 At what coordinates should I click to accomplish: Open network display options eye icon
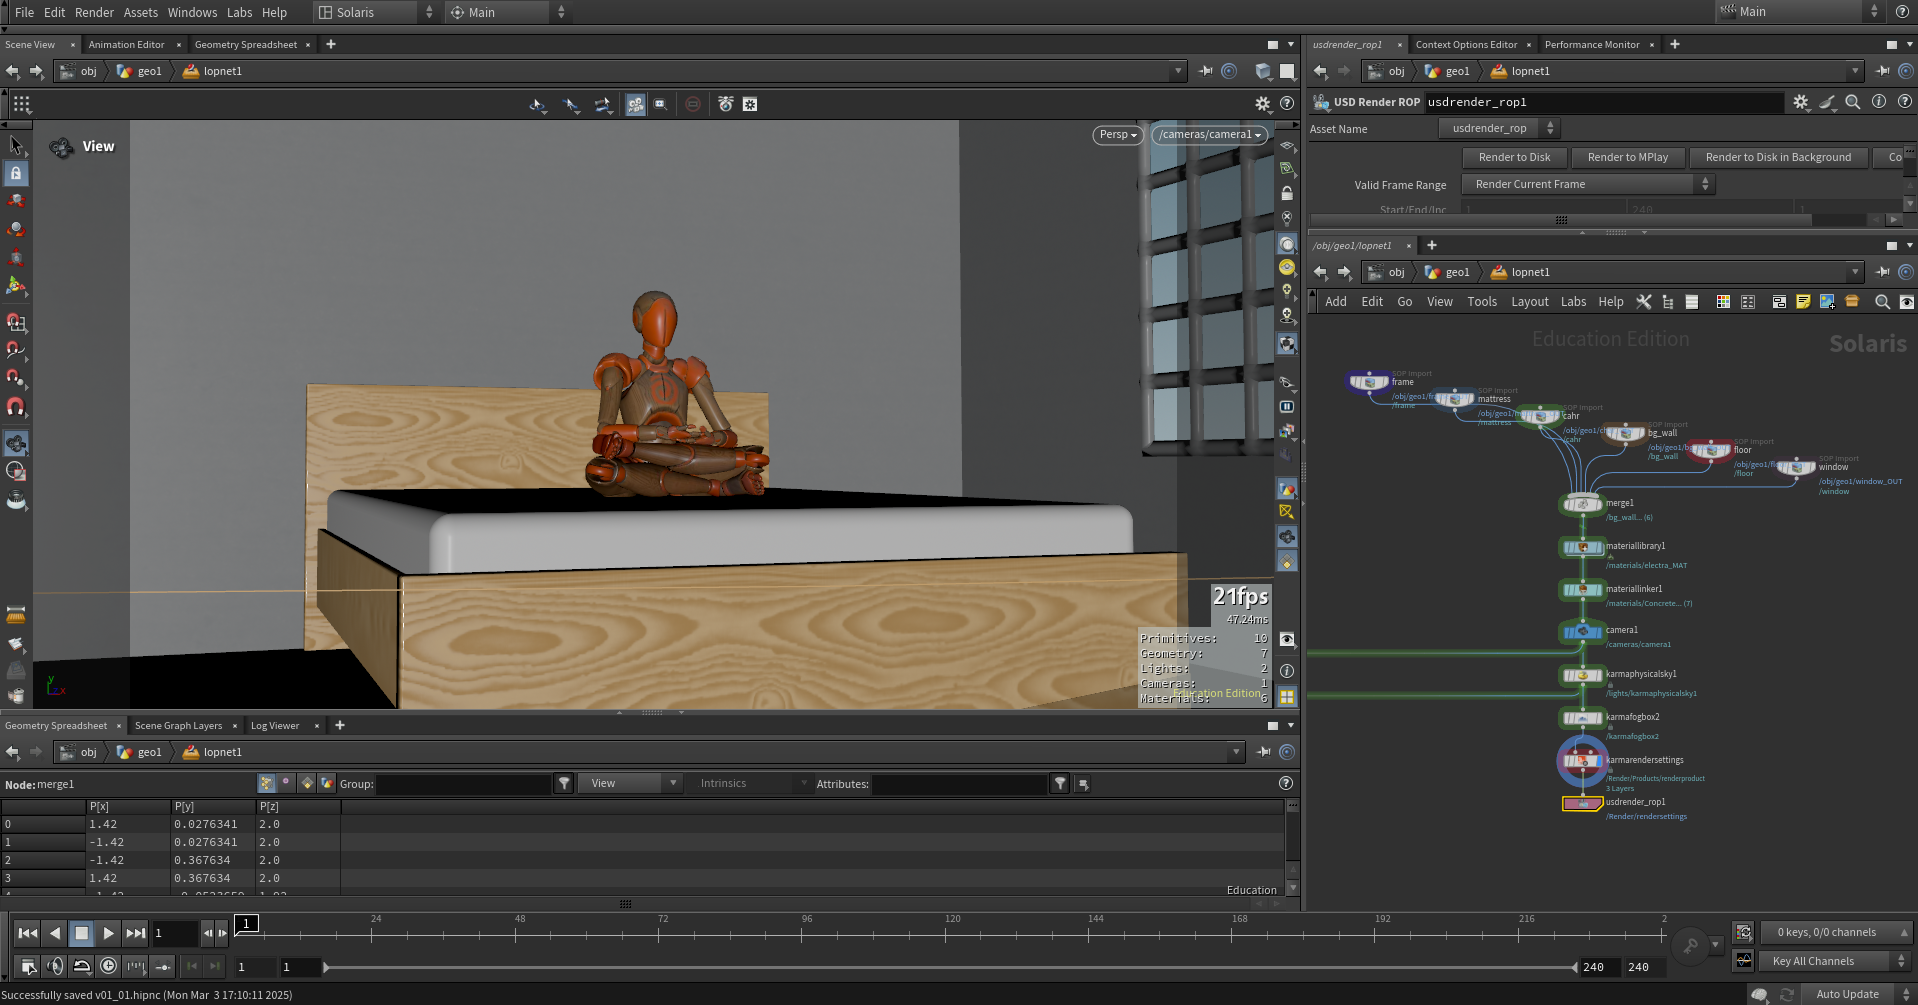click(1907, 302)
